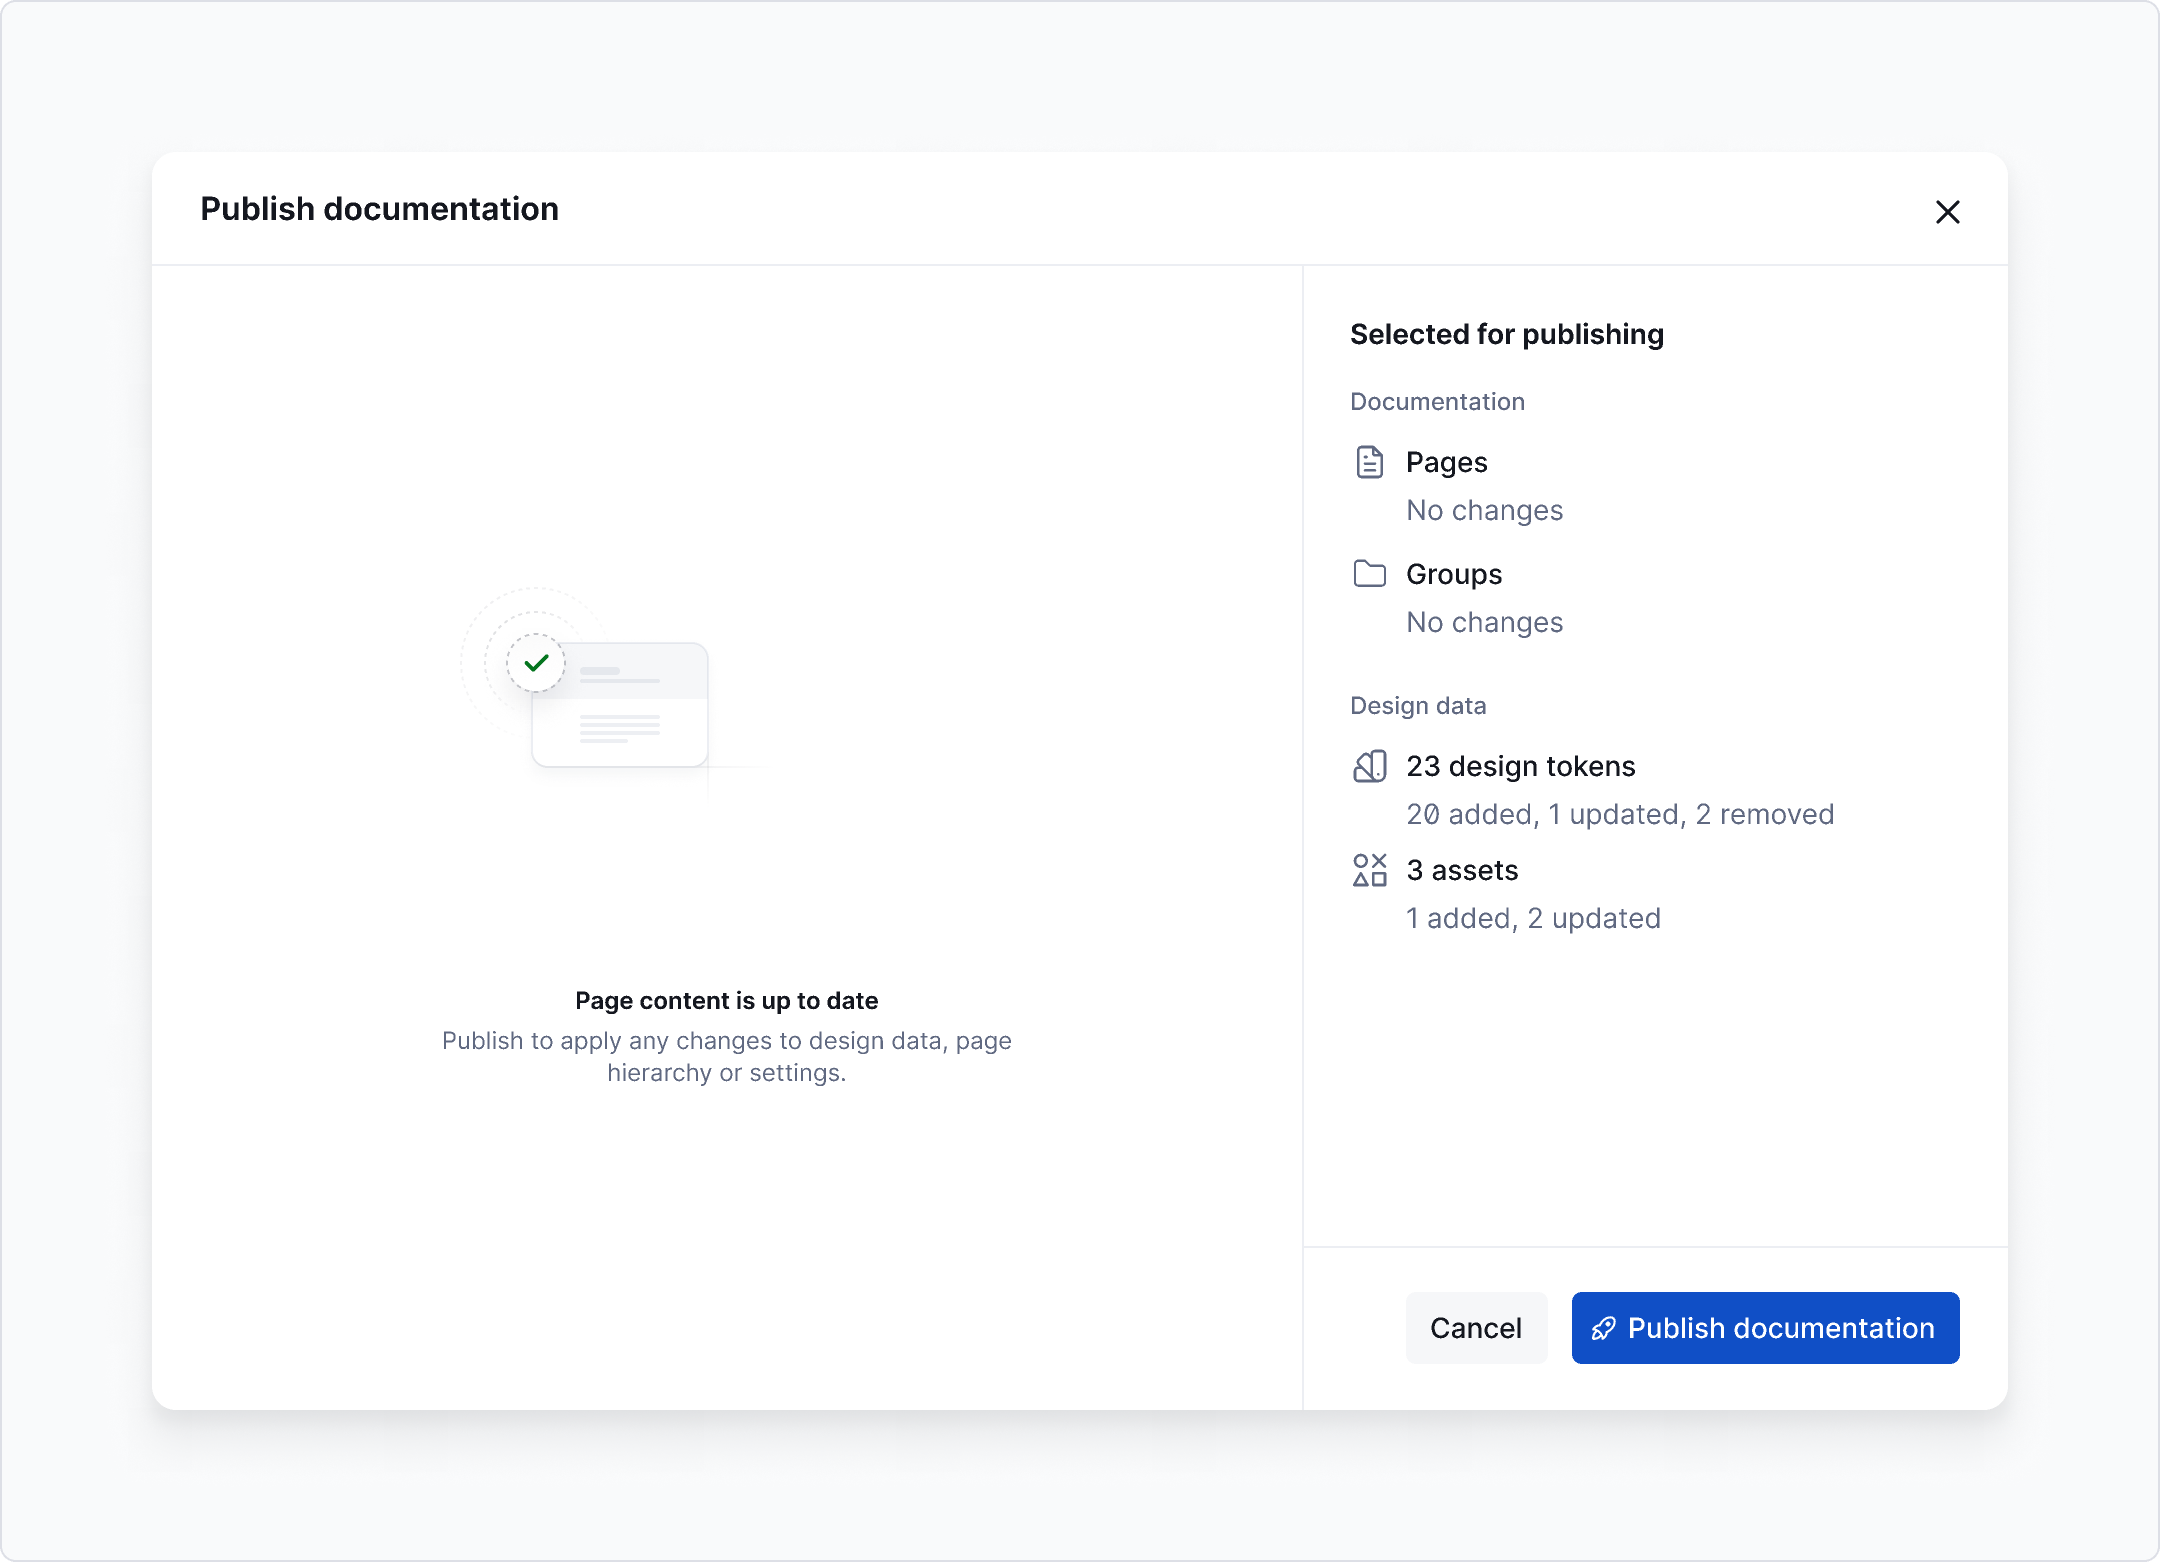Cancel the publishing dialog

click(x=1476, y=1328)
